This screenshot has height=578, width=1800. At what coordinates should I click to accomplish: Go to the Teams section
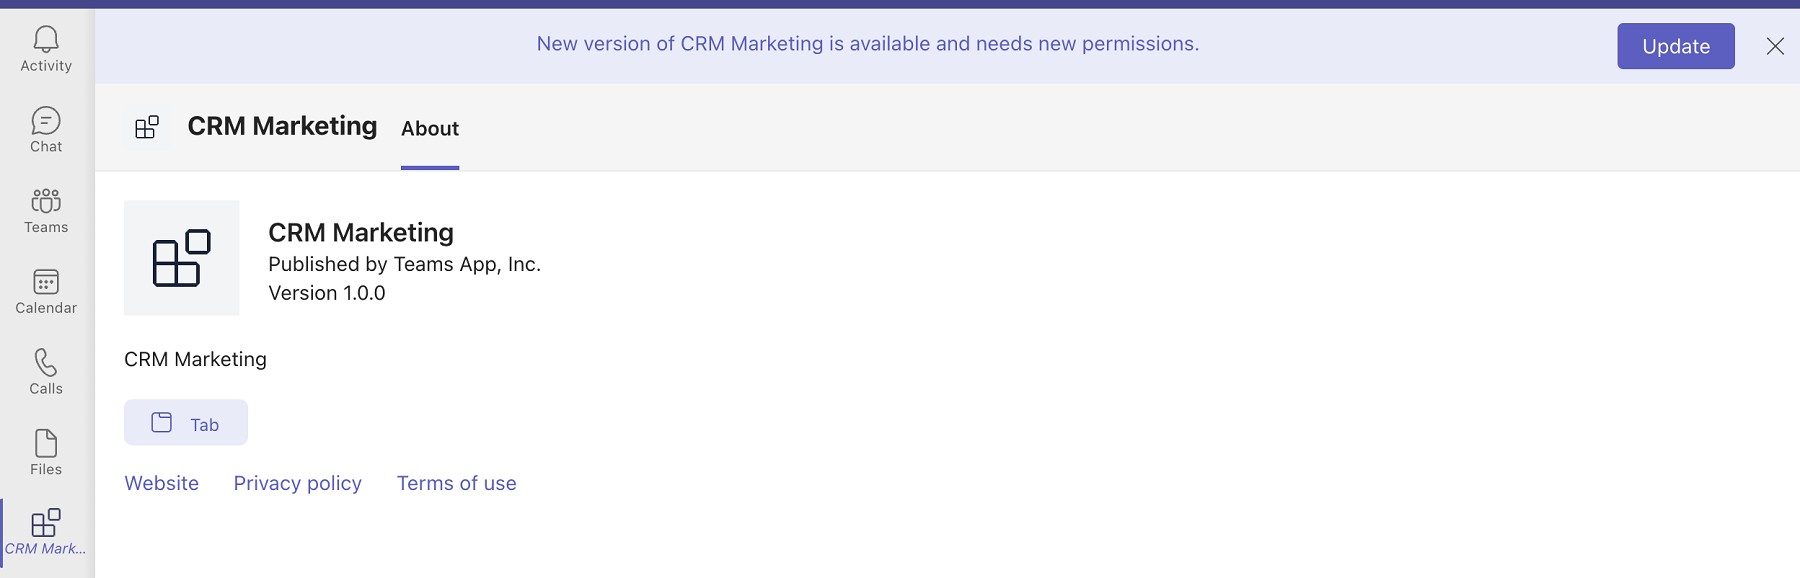(46, 211)
